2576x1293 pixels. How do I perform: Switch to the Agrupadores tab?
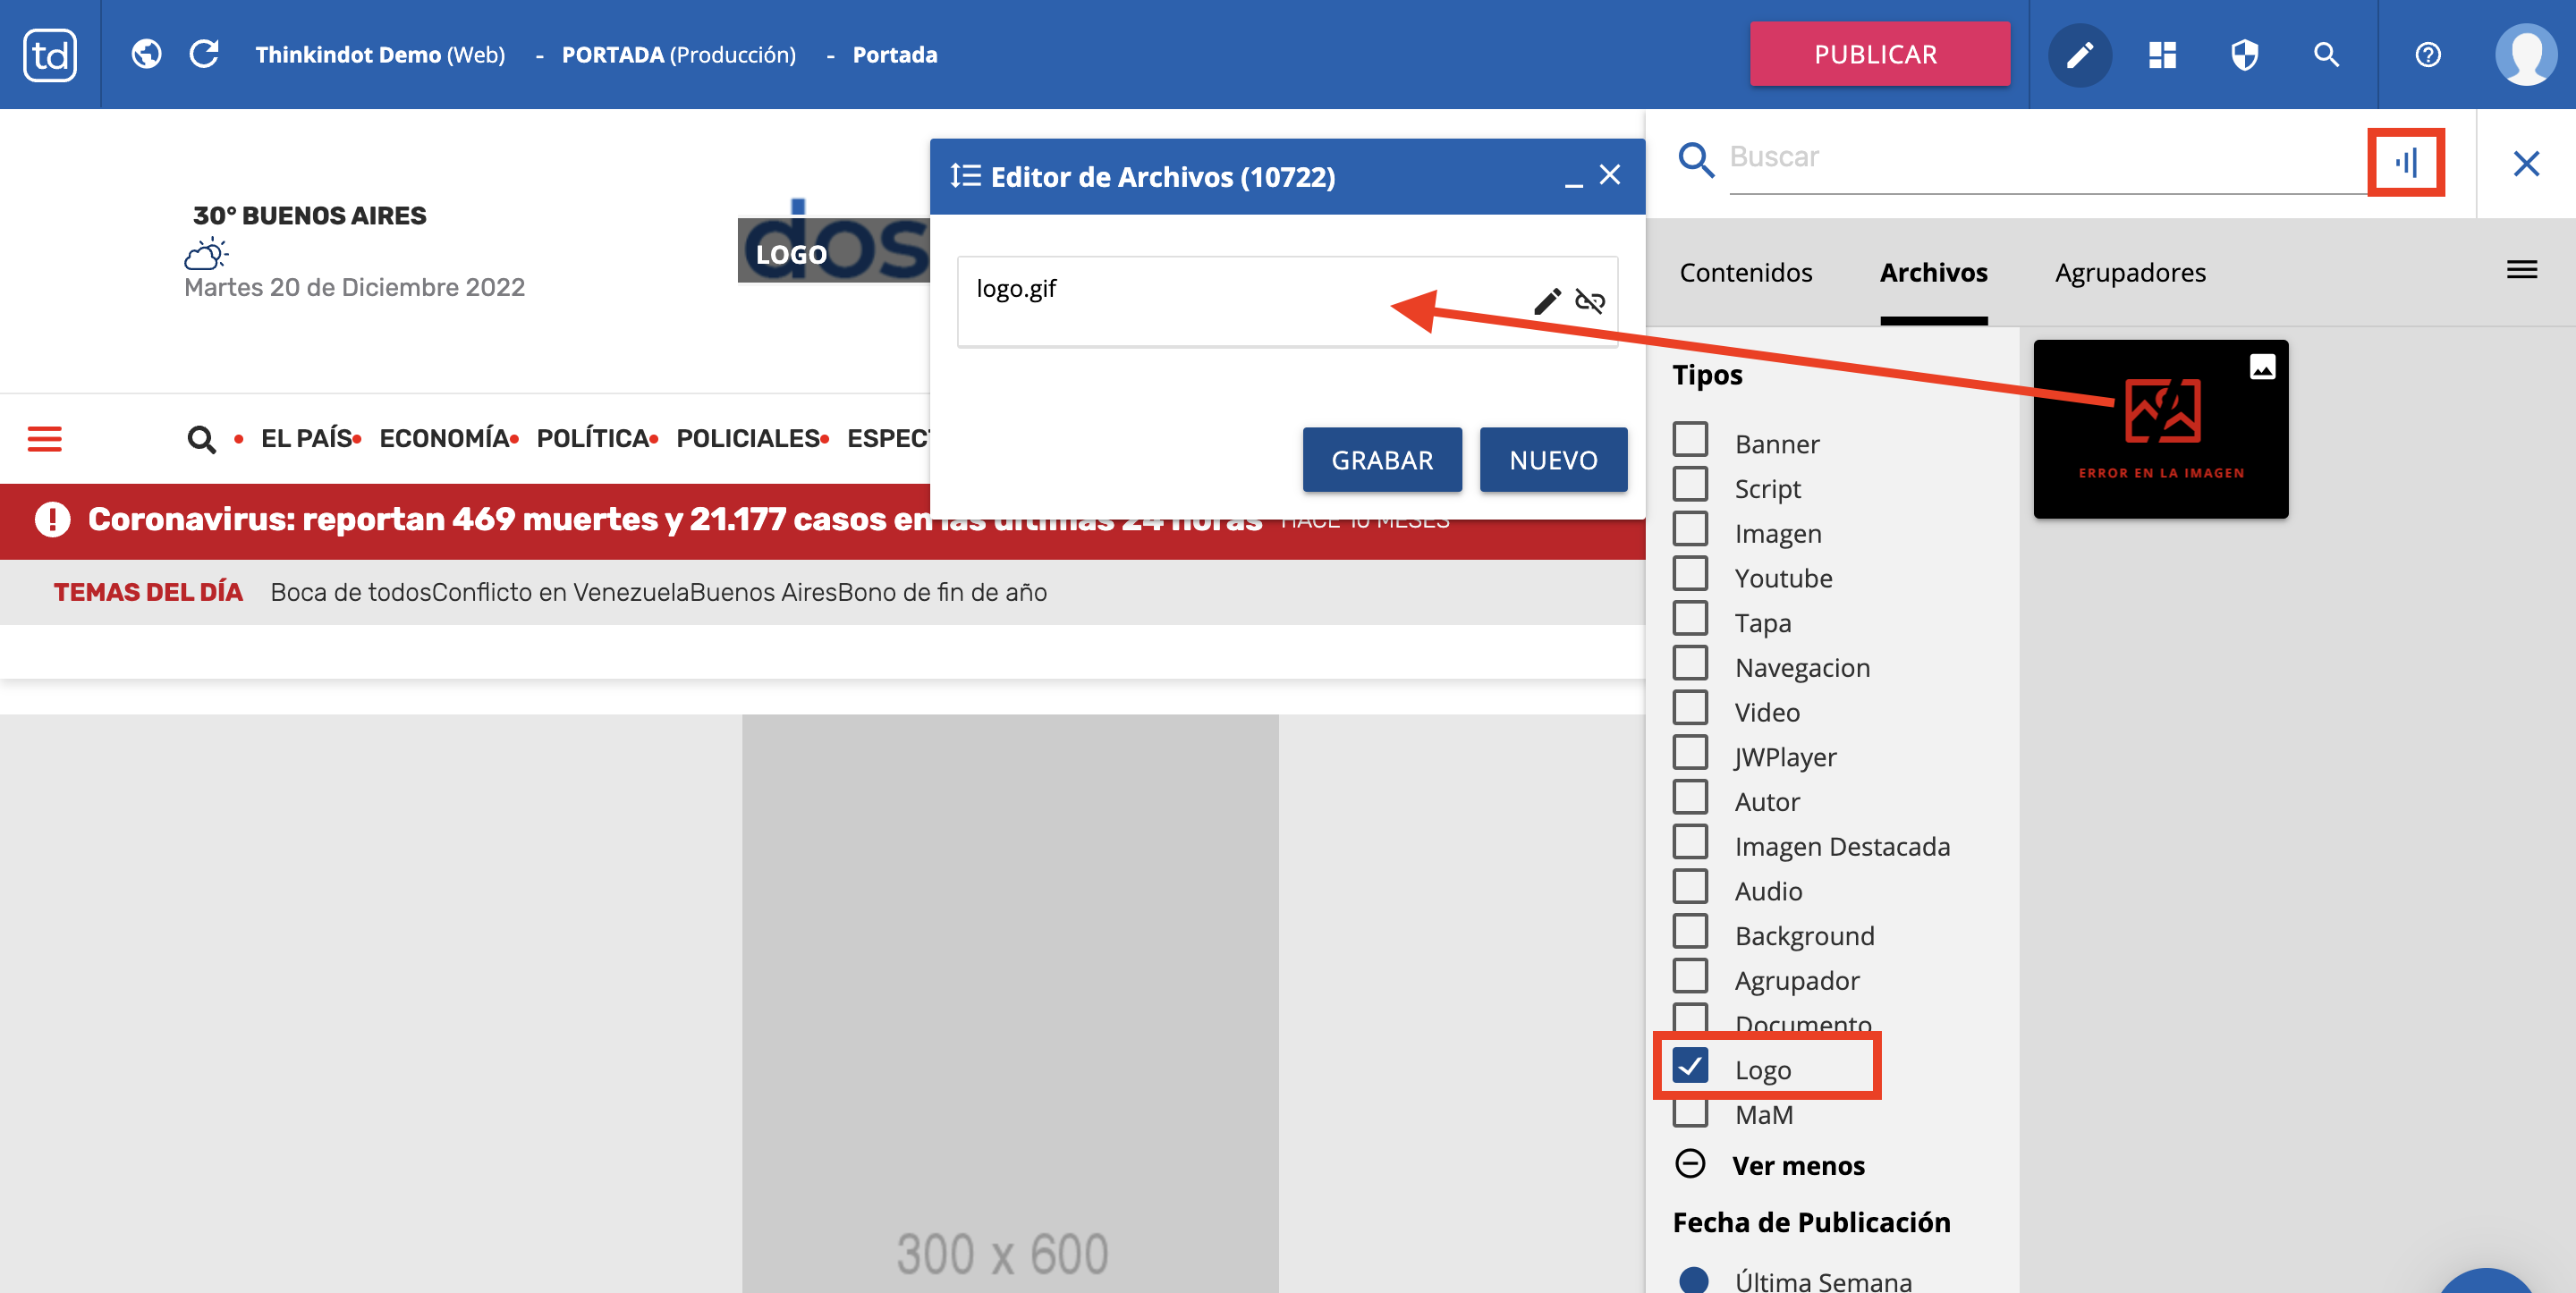tap(2130, 272)
